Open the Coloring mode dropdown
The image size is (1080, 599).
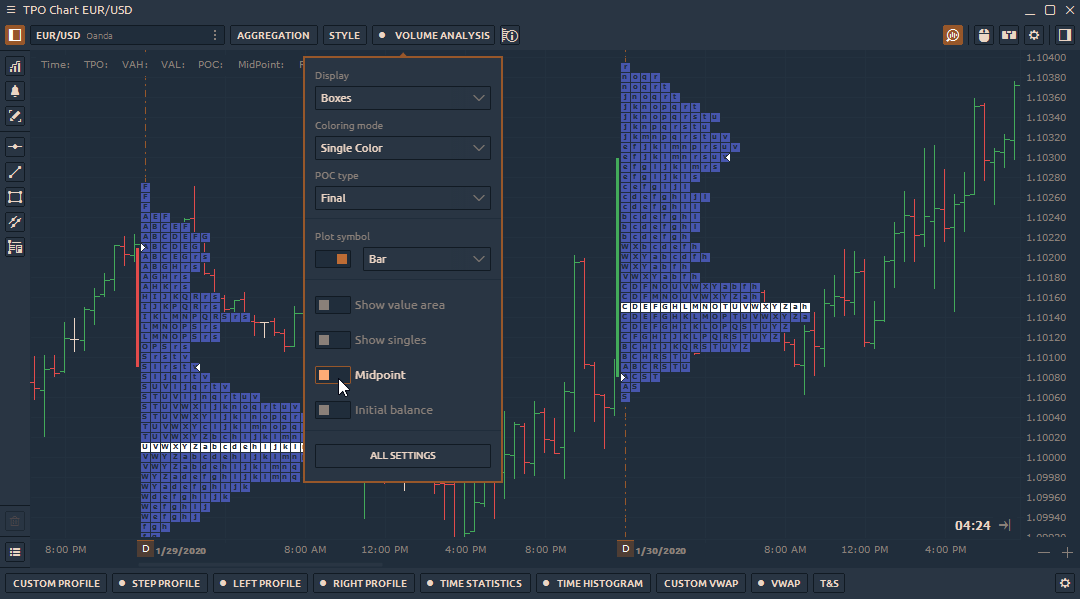(x=402, y=148)
